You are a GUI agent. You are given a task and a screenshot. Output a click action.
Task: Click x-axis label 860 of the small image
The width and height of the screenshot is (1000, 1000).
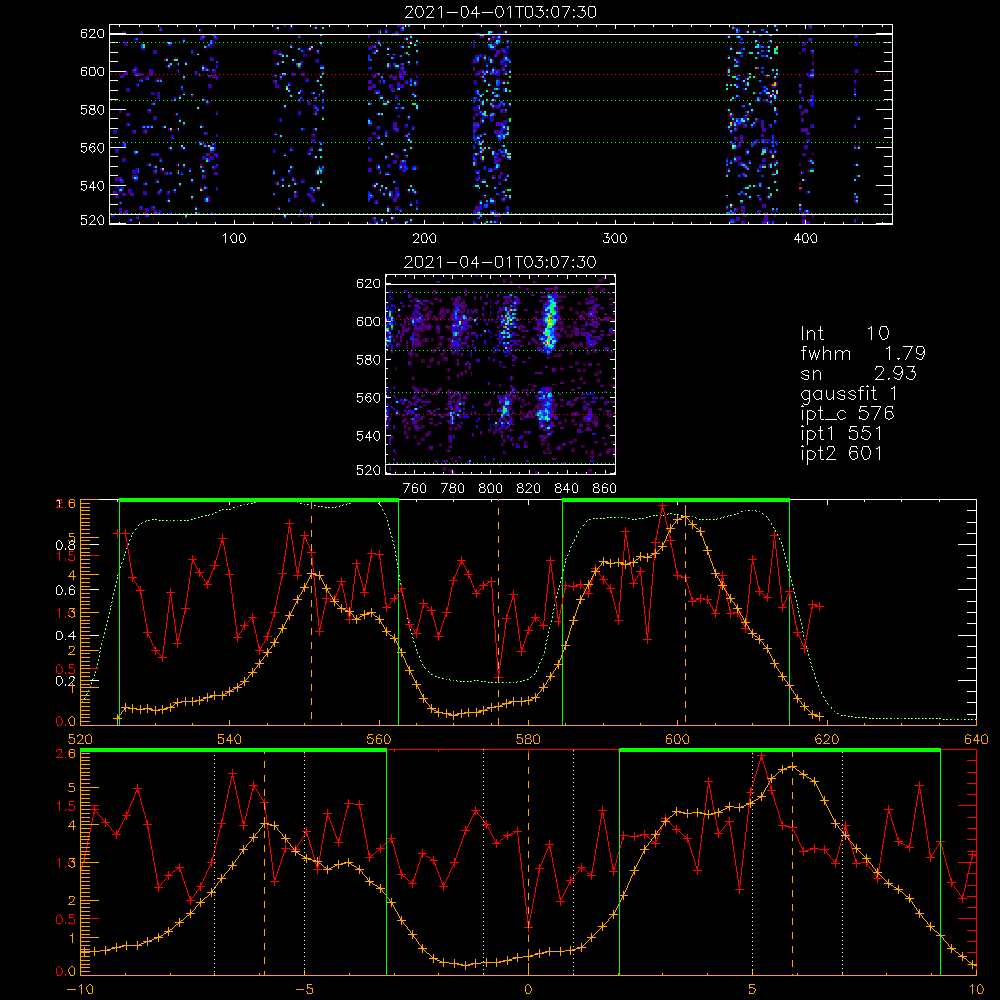[605, 489]
